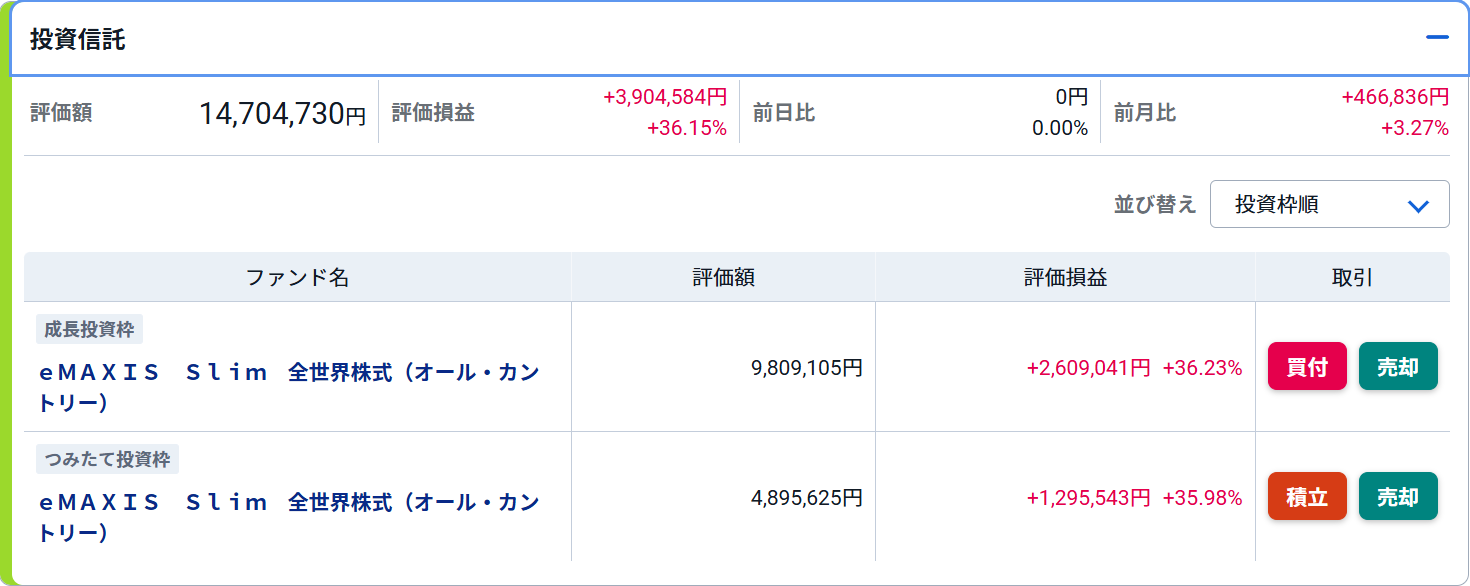The width and height of the screenshot is (1470, 586).
Task: Click the dropdown chevron arrow beside 投資枠順
Action: [x=1417, y=206]
